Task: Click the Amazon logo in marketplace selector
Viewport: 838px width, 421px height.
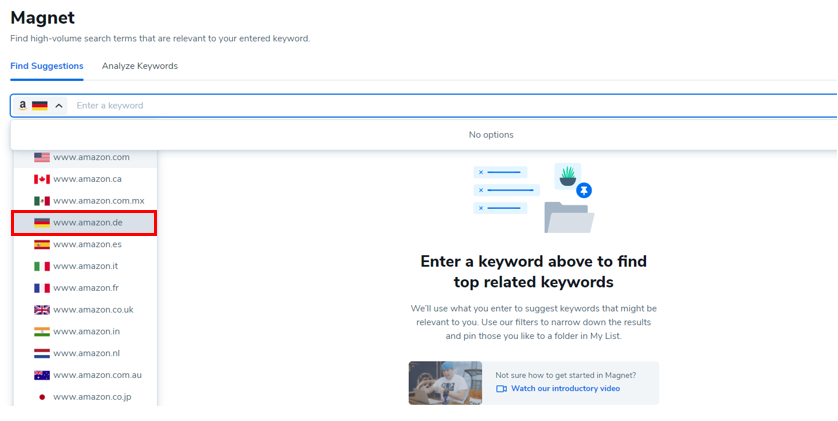Action: click(22, 106)
